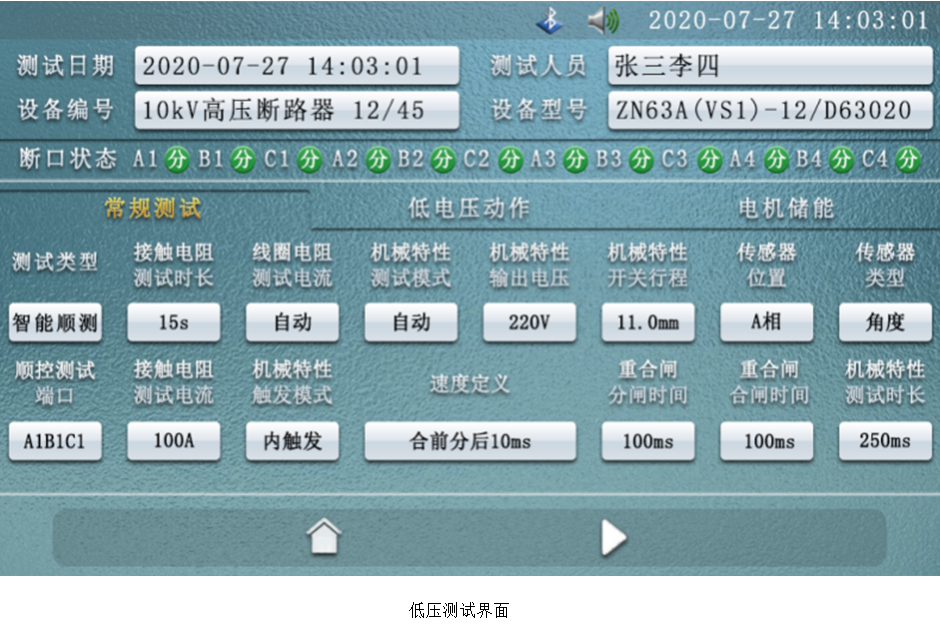This screenshot has width=940, height=625.
Task: Toggle the 内触发 trigger mode button
Action: pos(292,441)
